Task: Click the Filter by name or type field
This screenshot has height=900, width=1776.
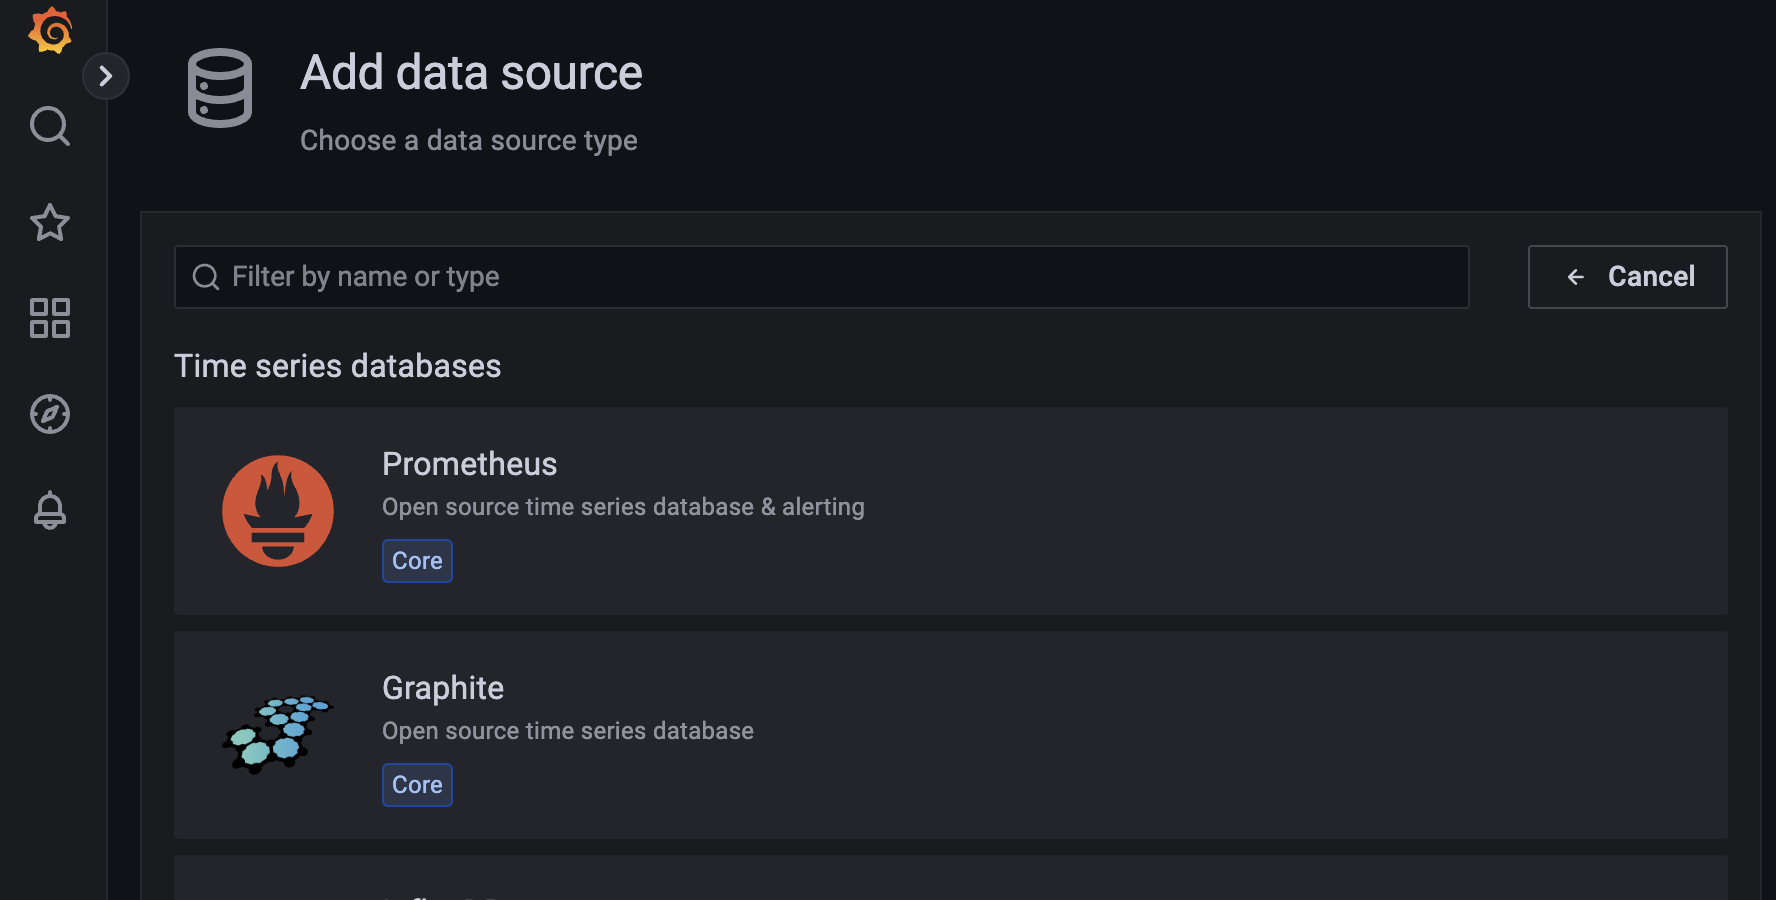Action: (x=700, y=277)
